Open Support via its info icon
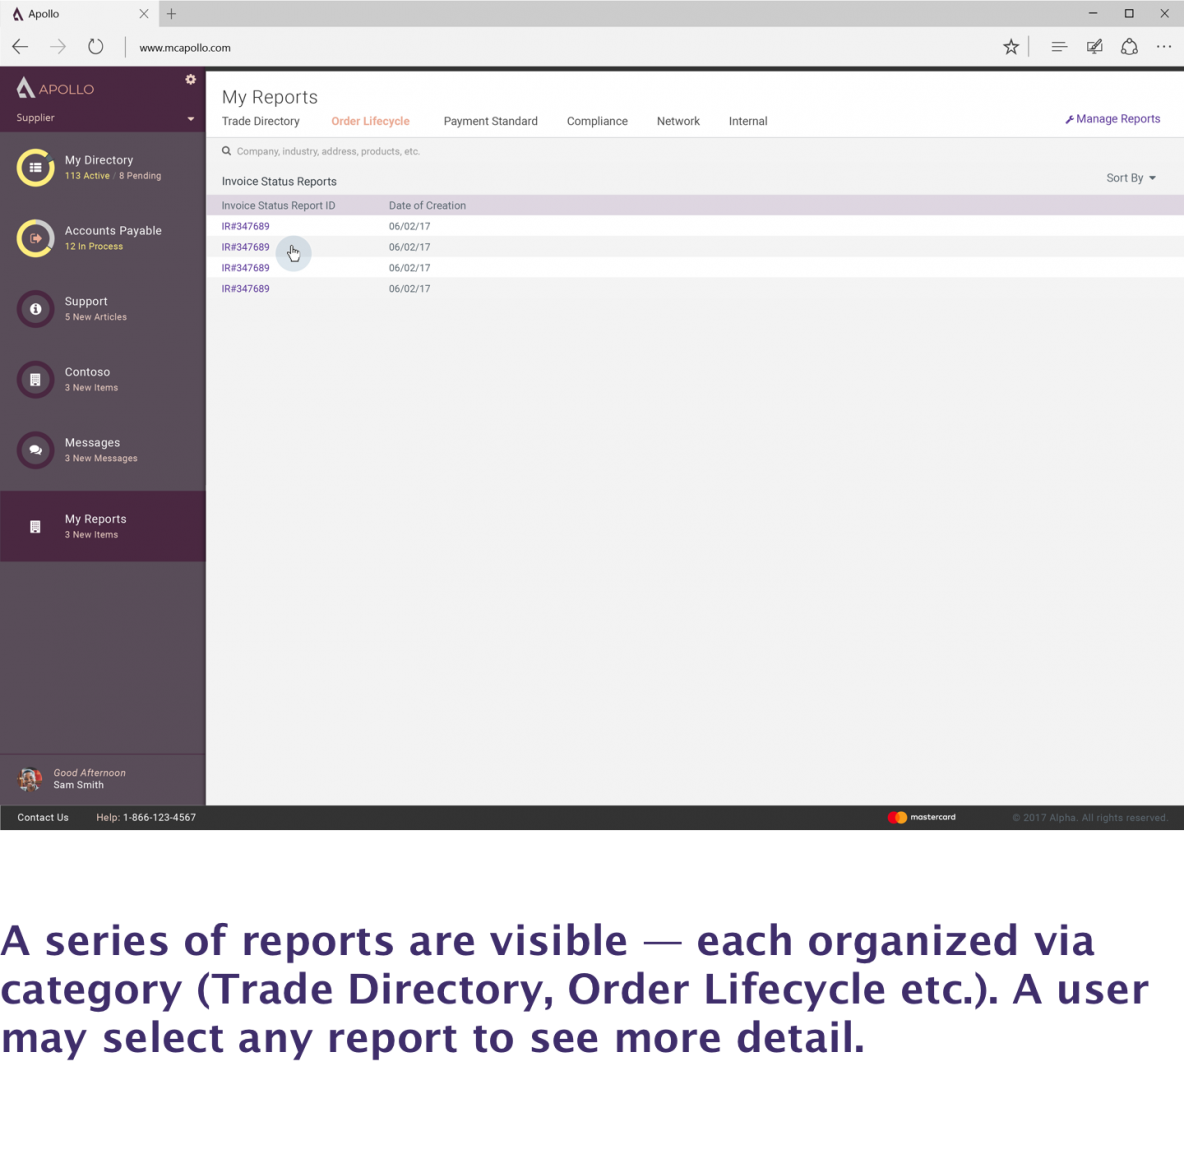The image size is (1184, 1149). (x=35, y=309)
